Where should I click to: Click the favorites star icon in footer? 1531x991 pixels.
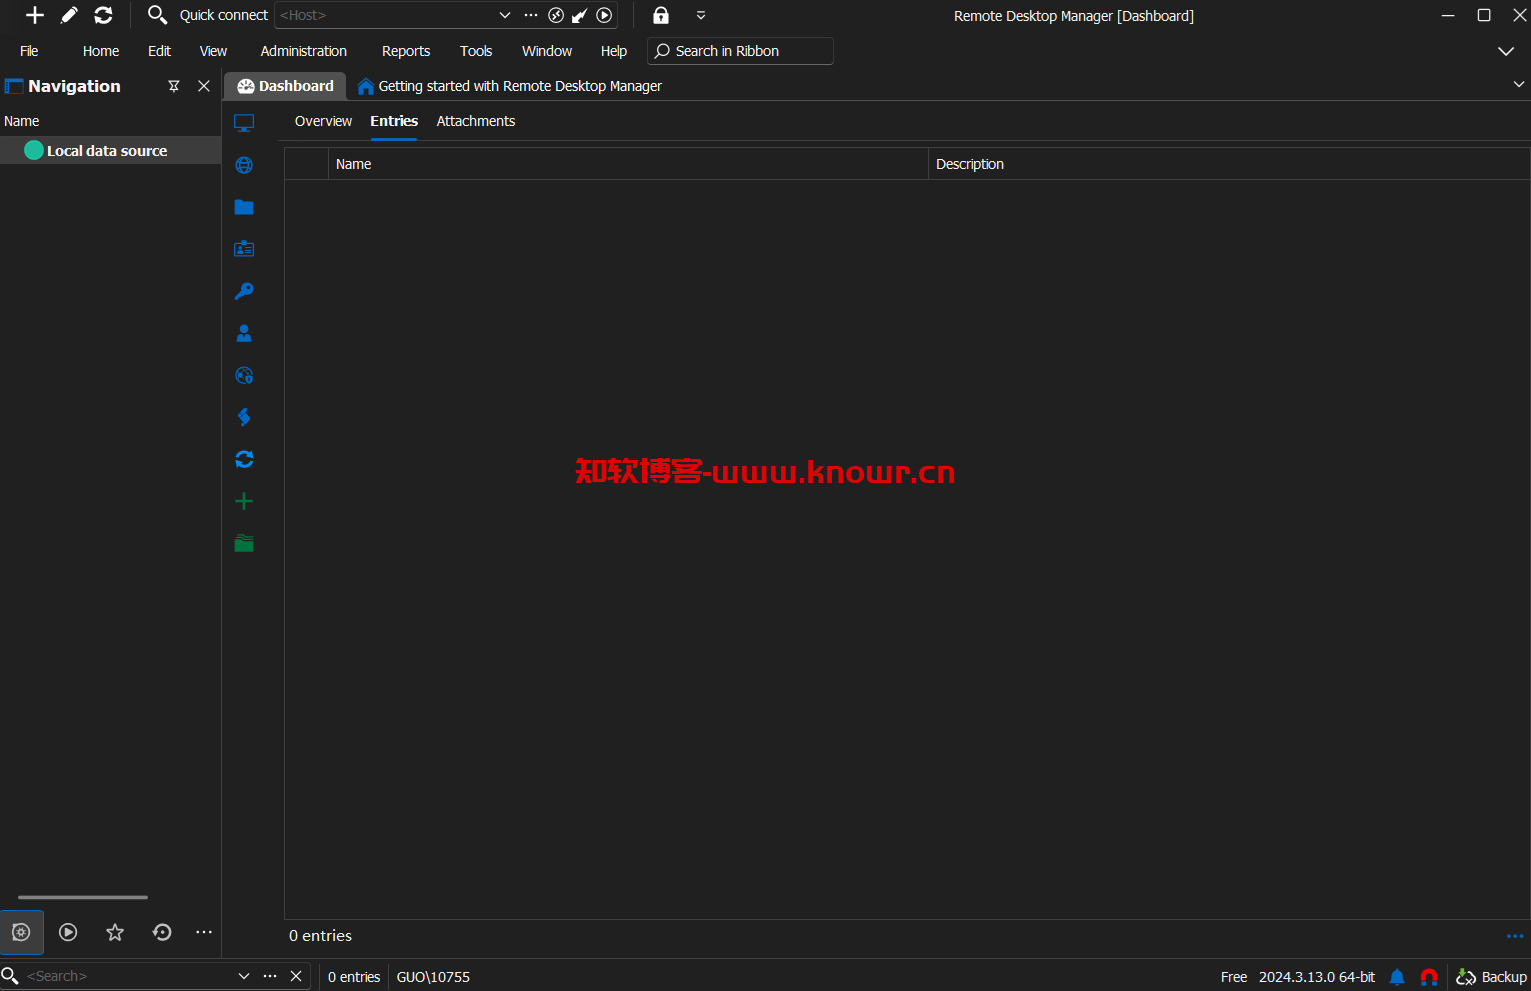[115, 932]
